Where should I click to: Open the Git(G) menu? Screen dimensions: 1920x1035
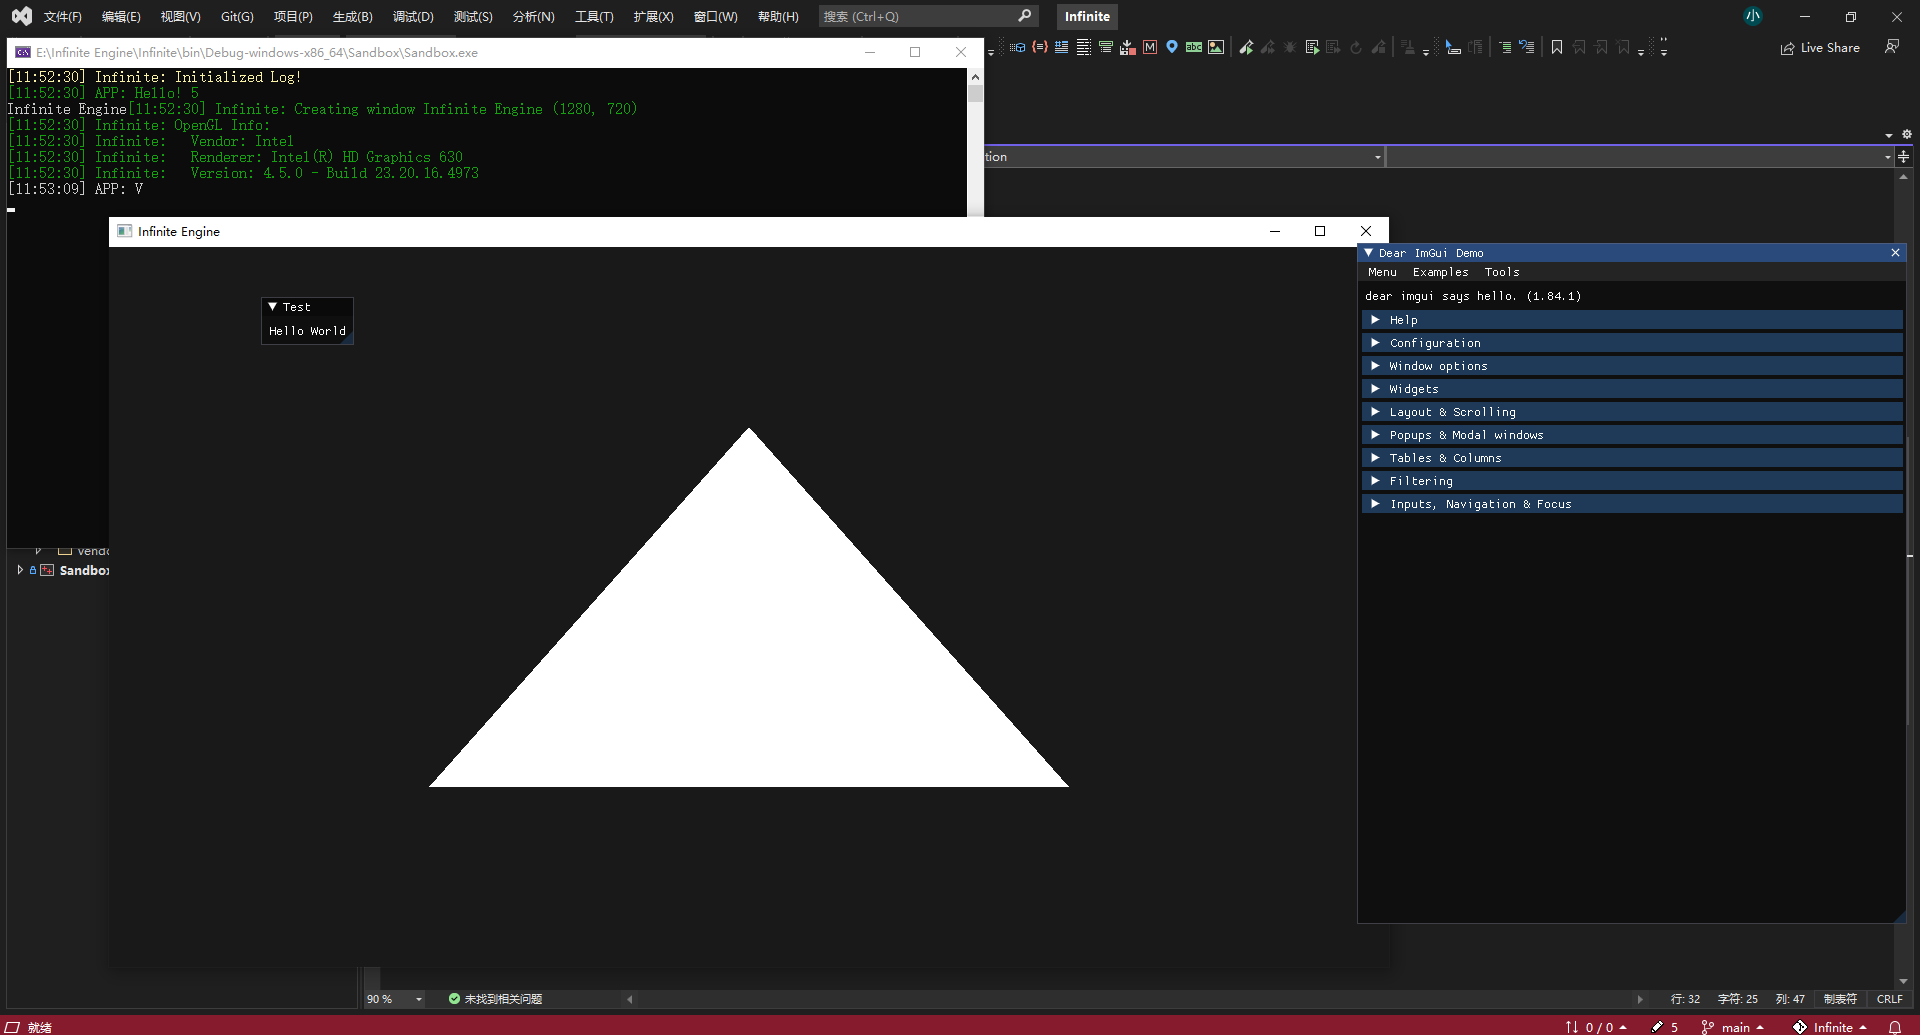(237, 17)
